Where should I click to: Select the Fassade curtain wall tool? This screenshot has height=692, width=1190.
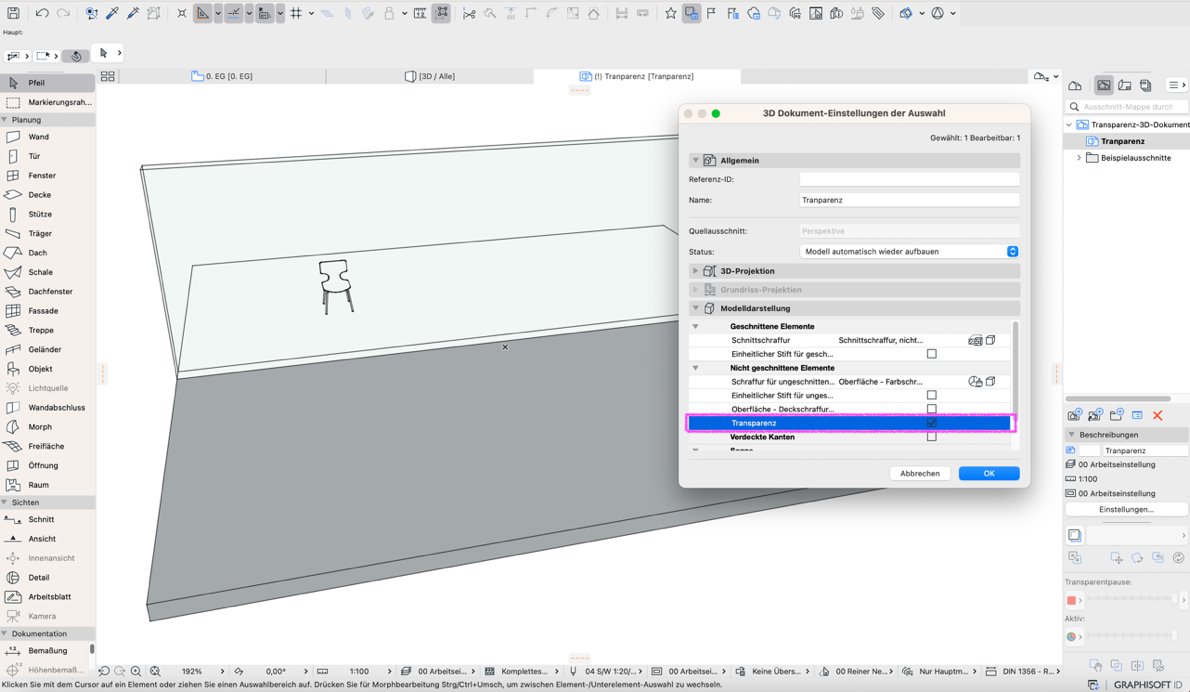click(x=47, y=310)
